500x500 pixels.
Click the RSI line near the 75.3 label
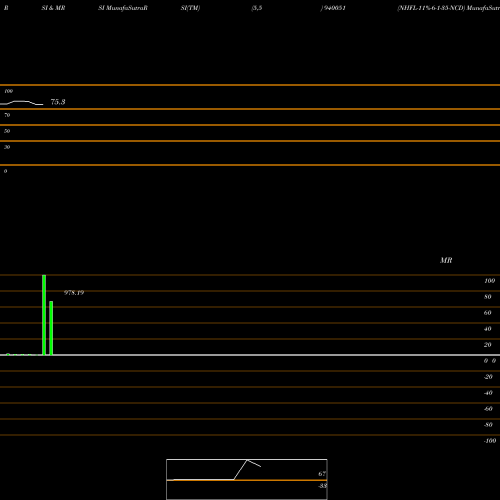pyautogui.click(x=22, y=103)
